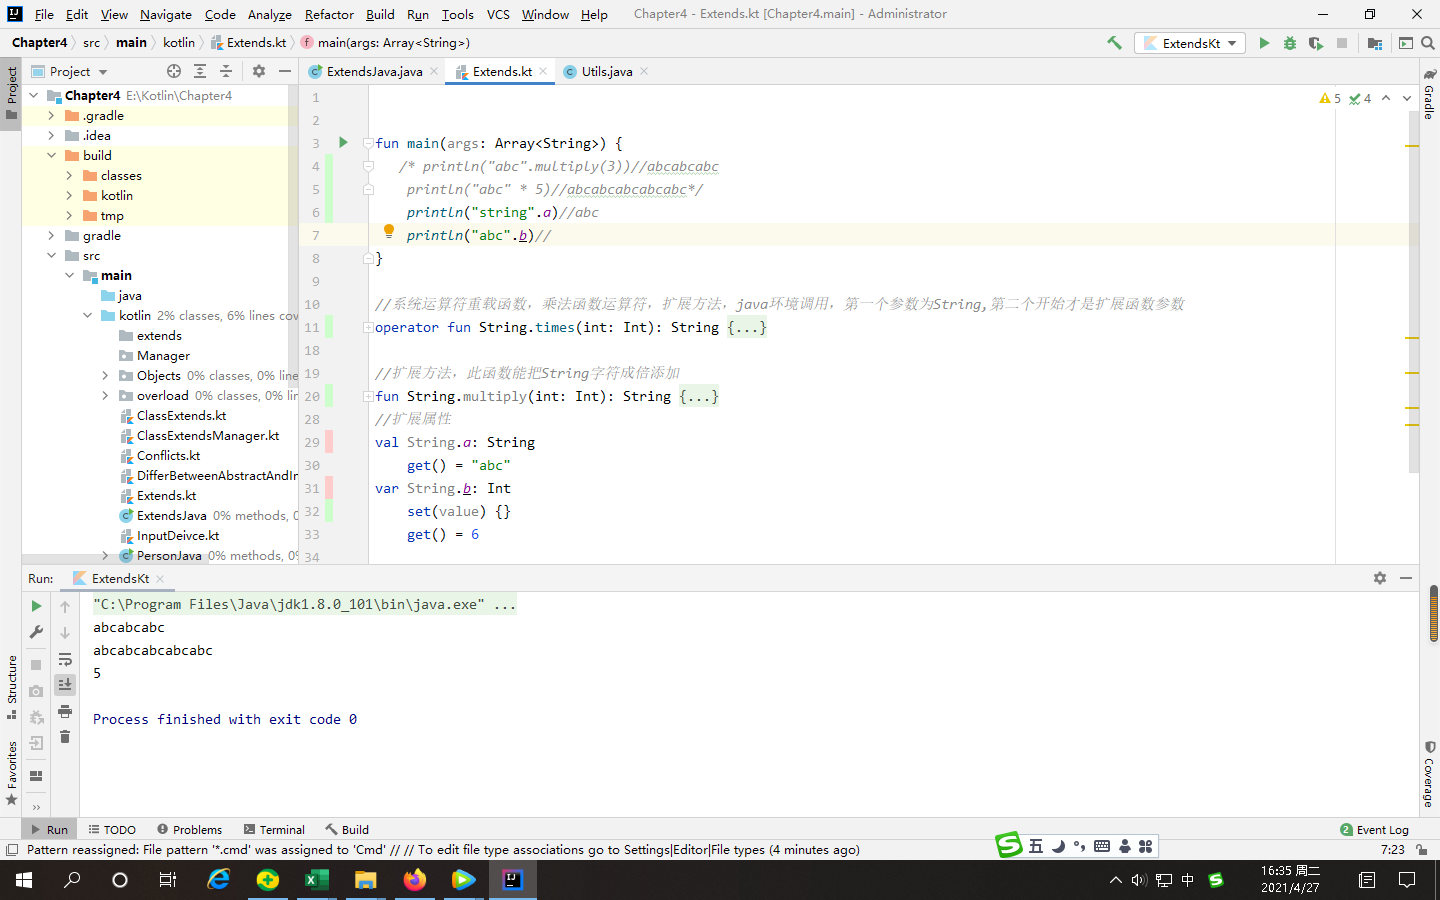Toggle scroll to end in Run panel

point(65,685)
